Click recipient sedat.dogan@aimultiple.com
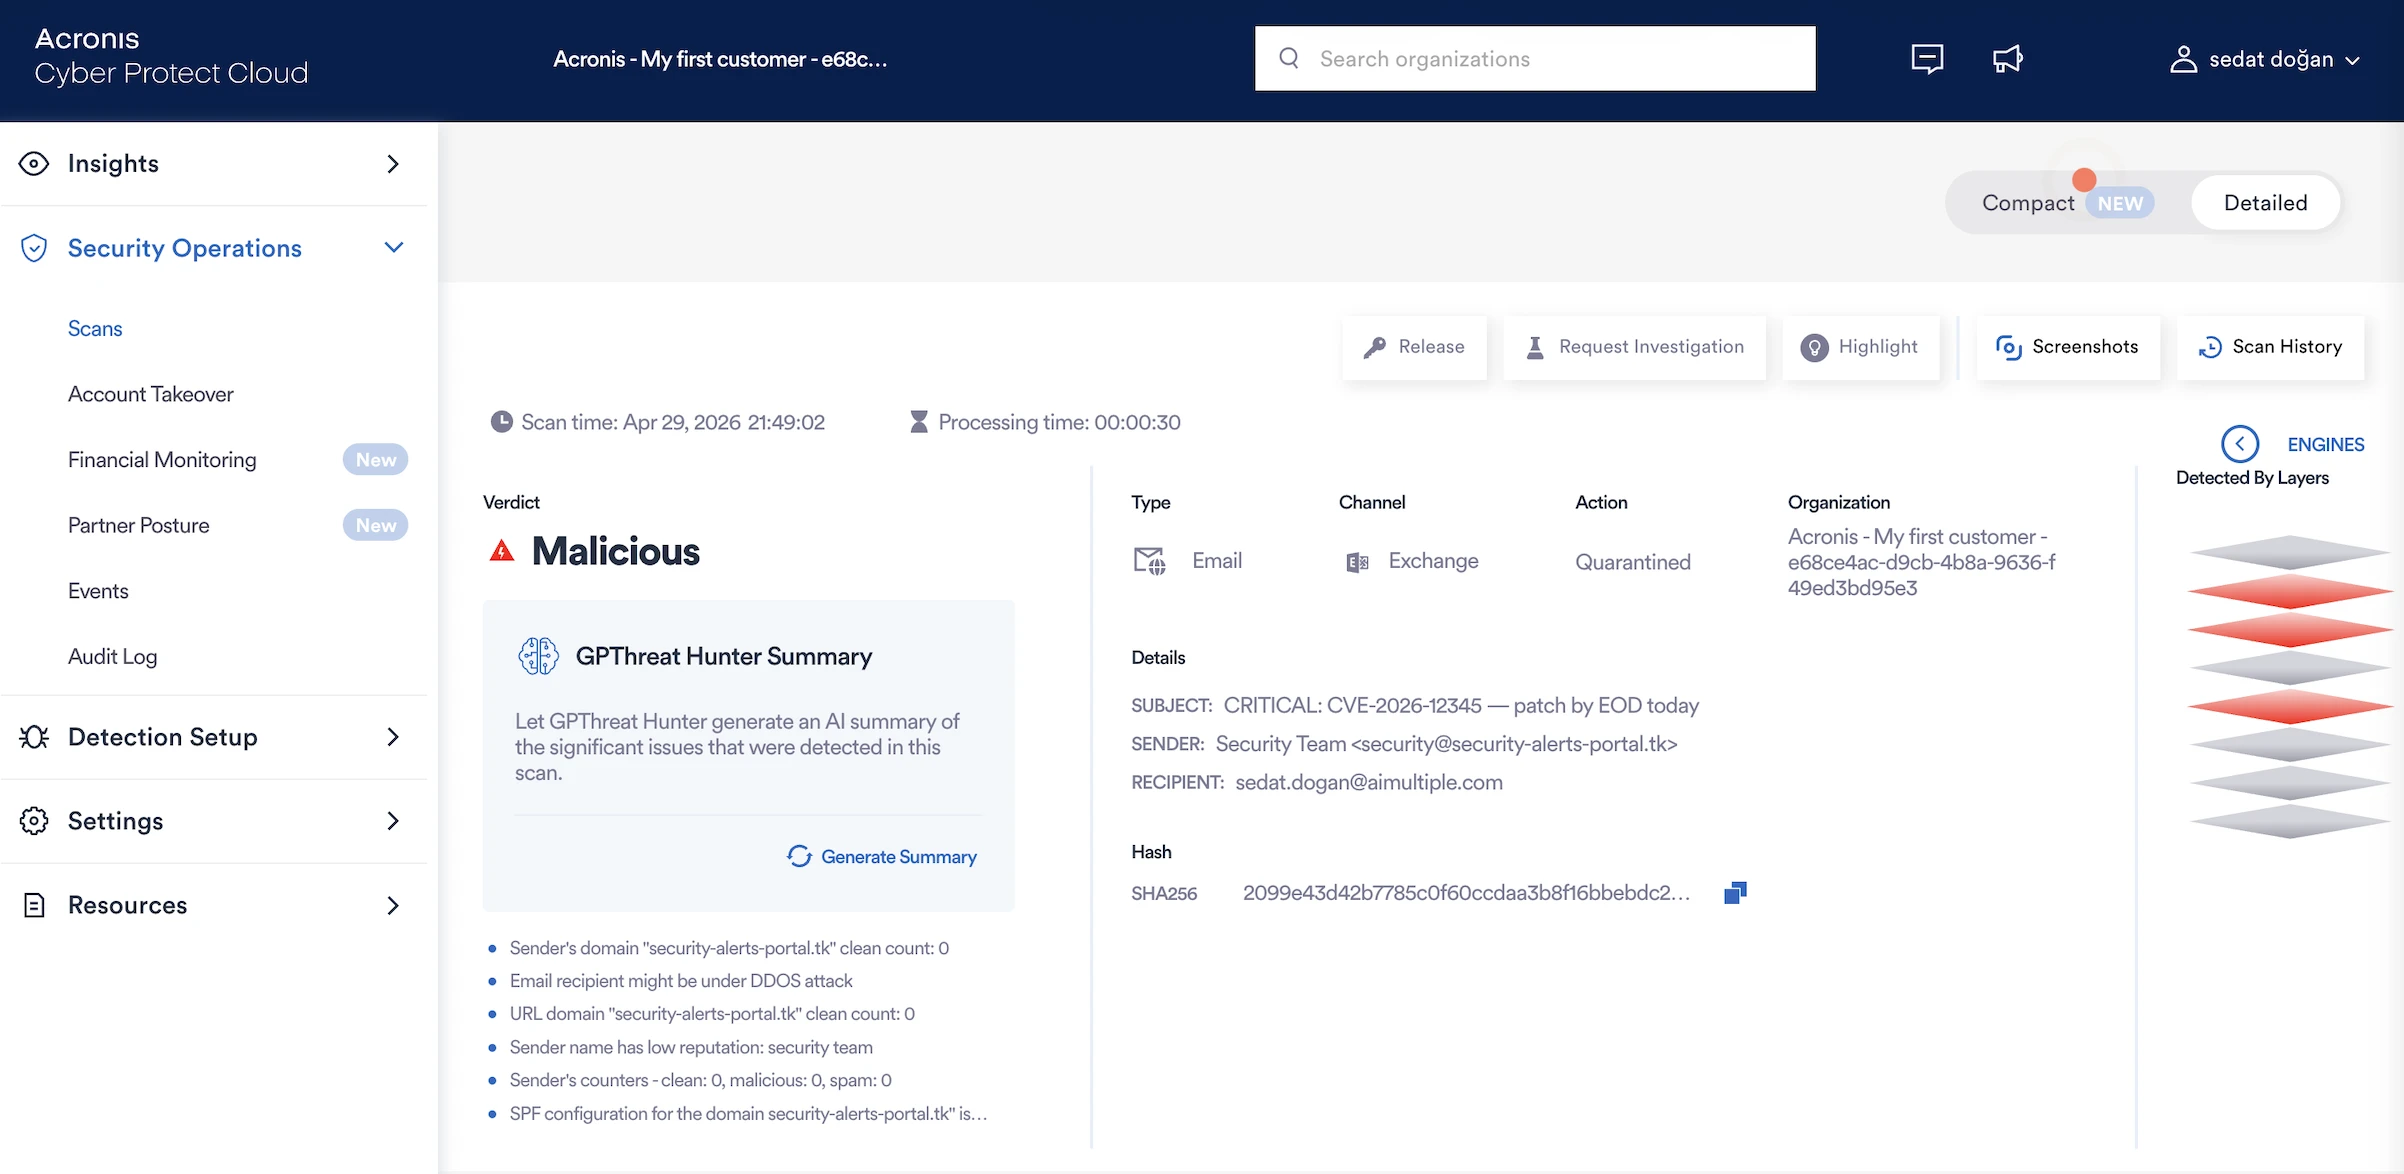2404x1174 pixels. pyautogui.click(x=1369, y=783)
